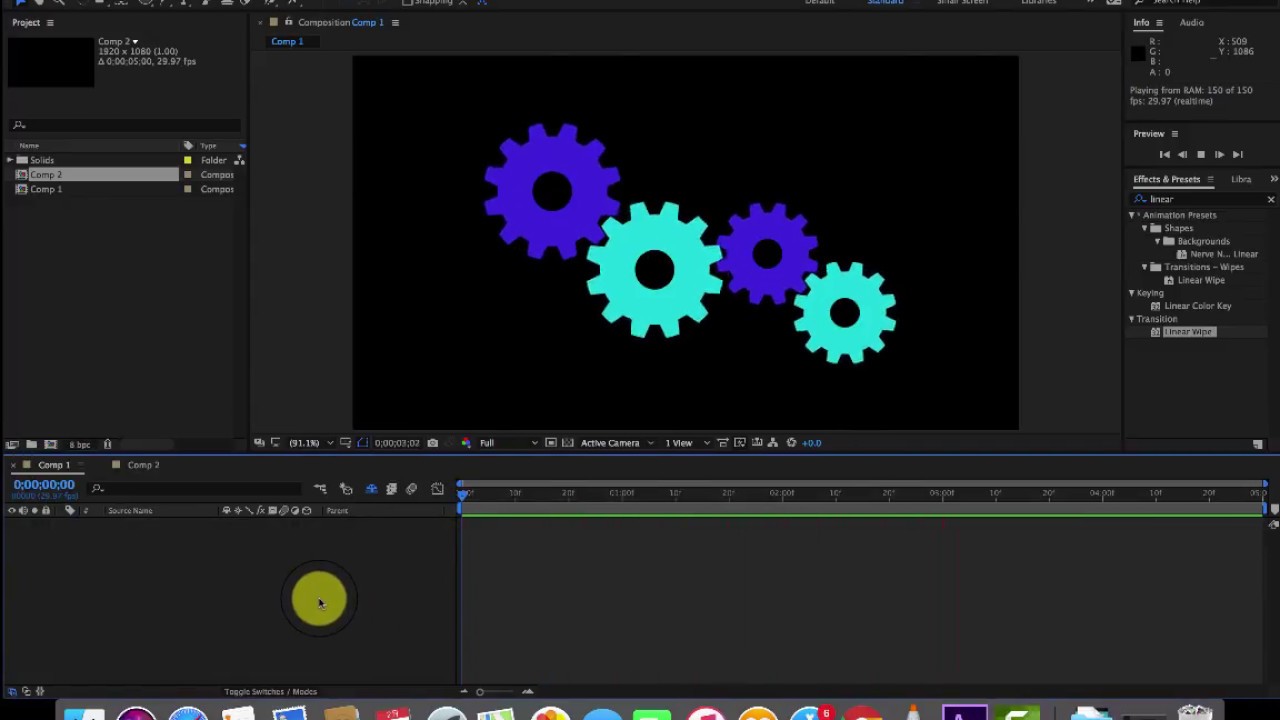Switch to the Comp 2 timeline tab

pos(143,465)
